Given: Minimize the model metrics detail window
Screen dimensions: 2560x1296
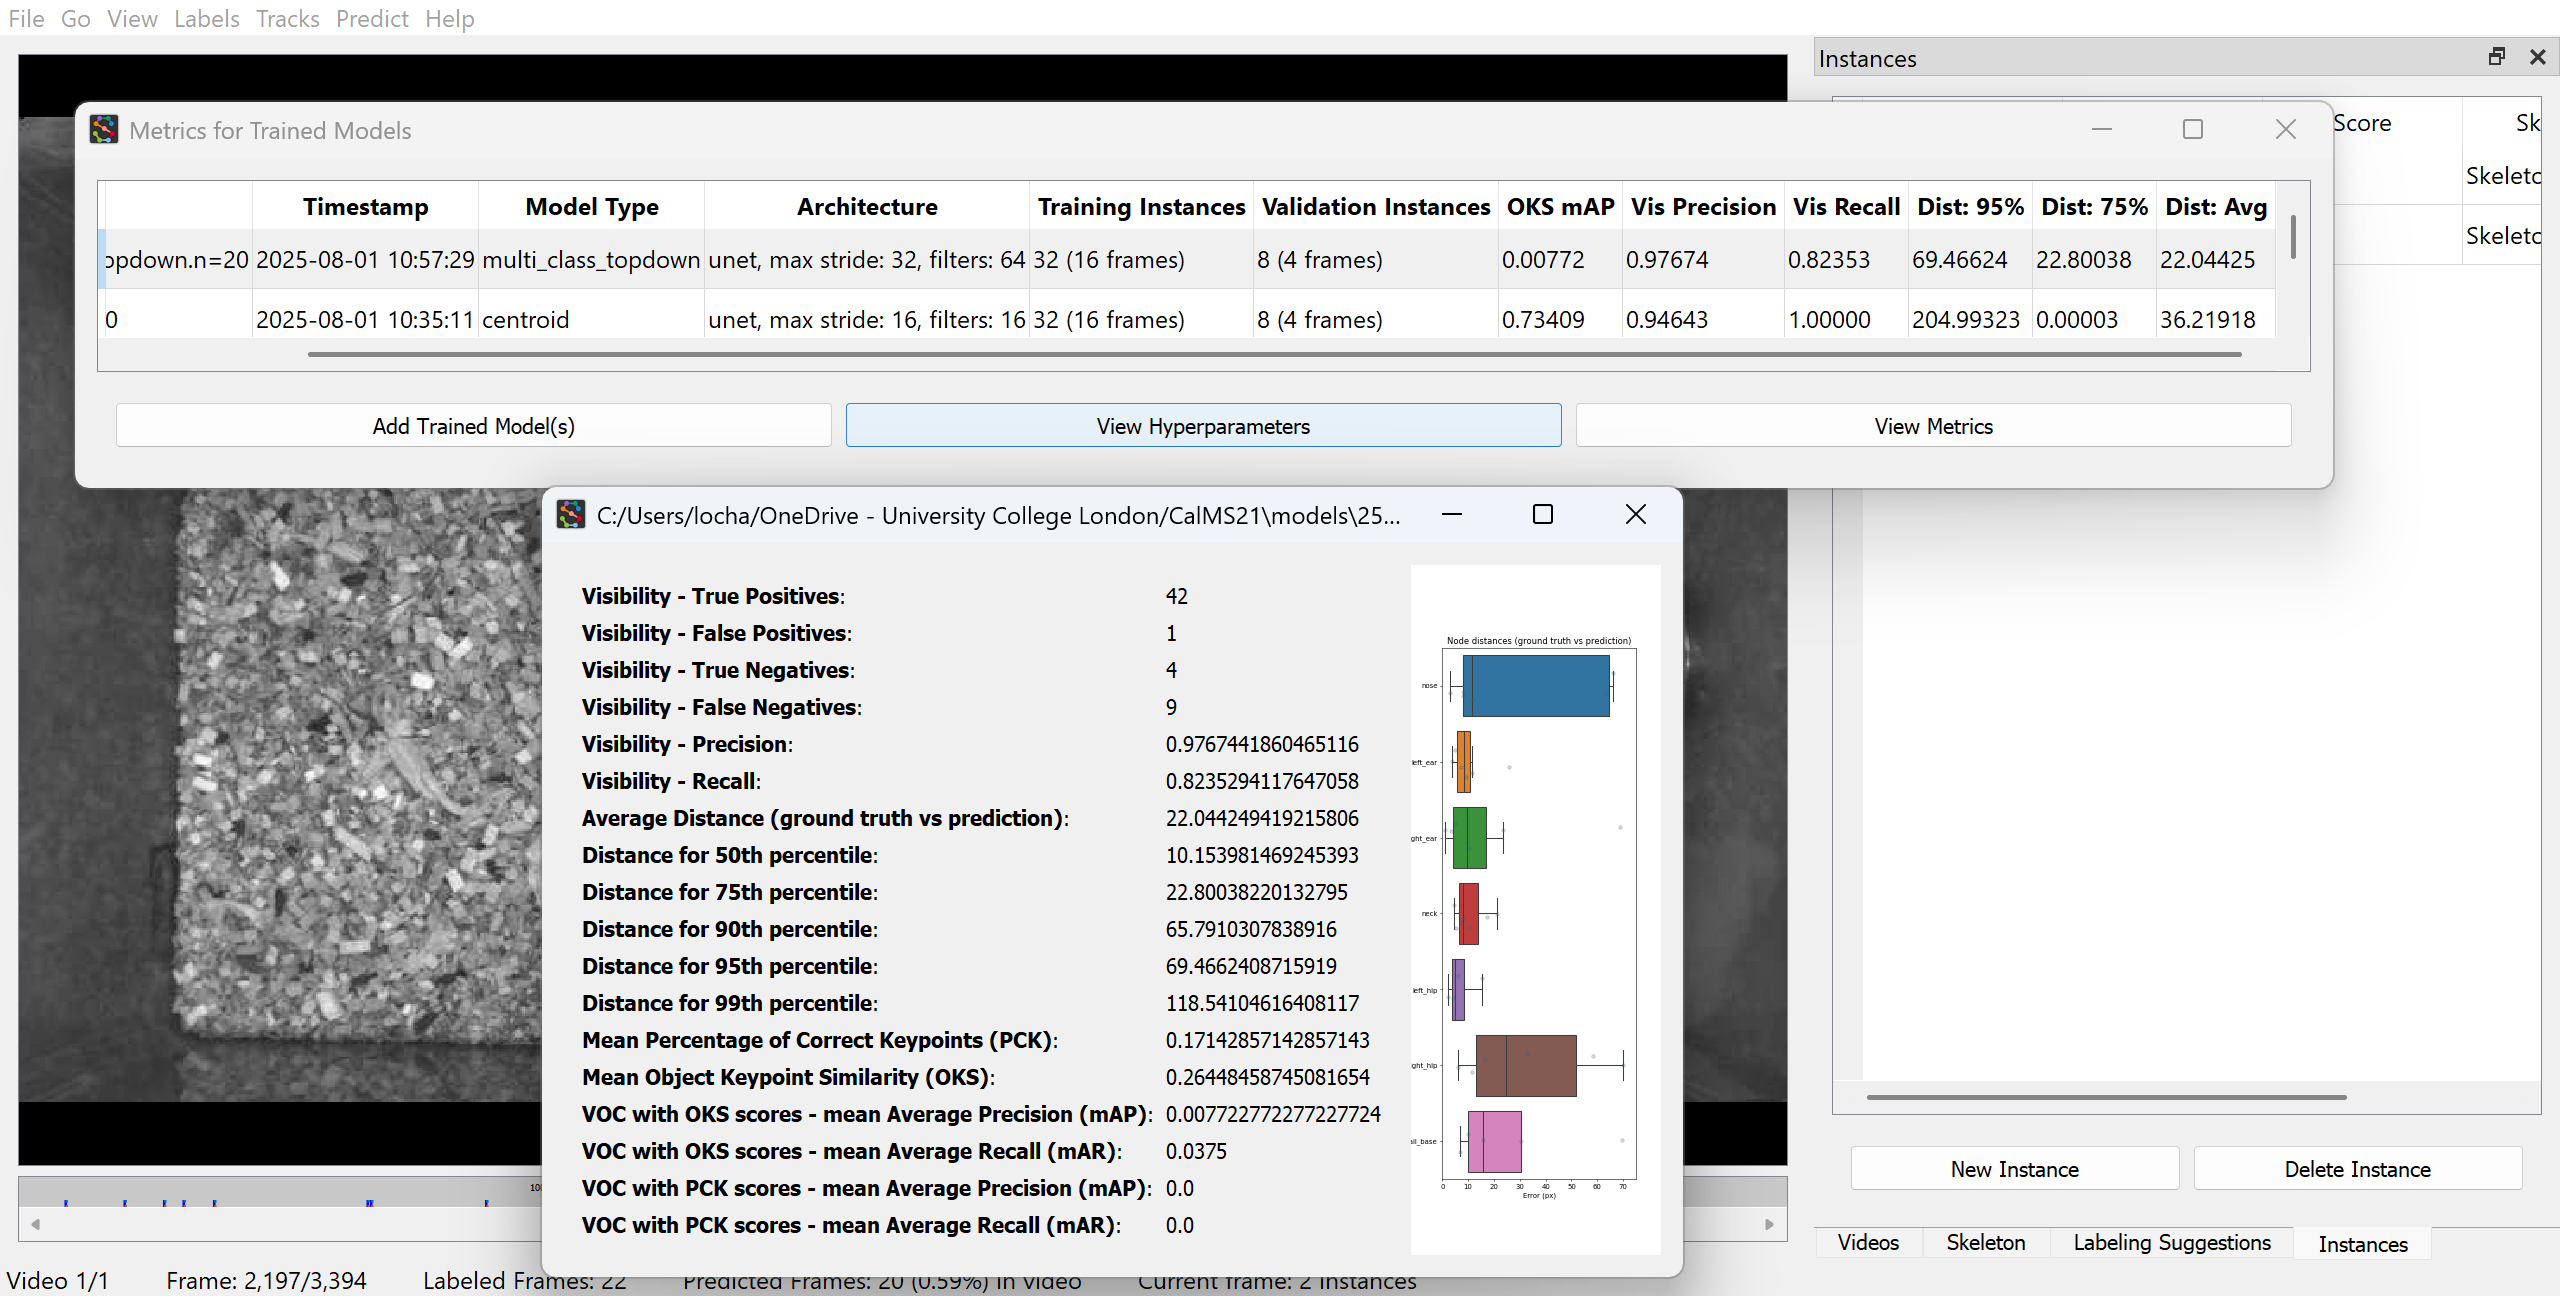Looking at the screenshot, I should (x=1452, y=514).
